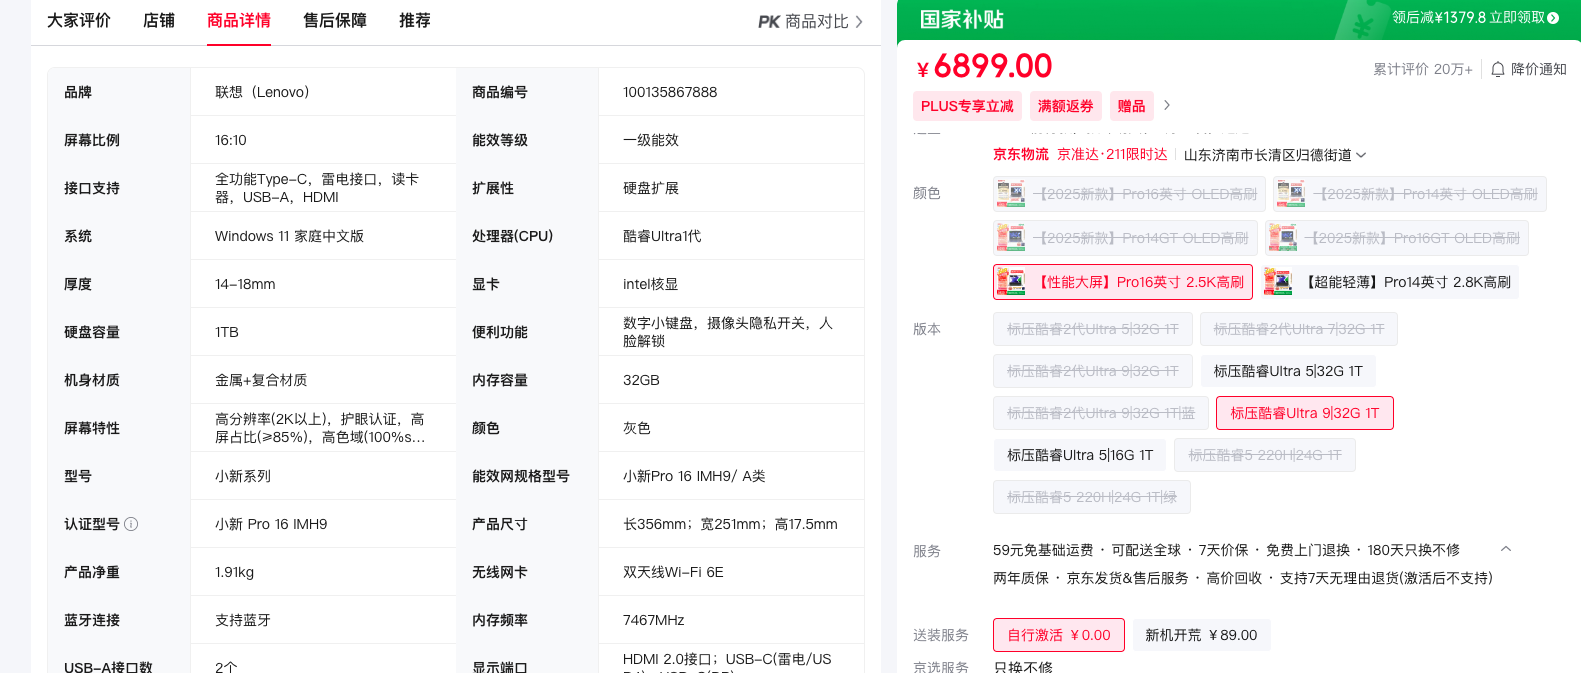Viewport: 1581px width, 673px height.
Task: Select the 新机开荒 ¥89.00 service
Action: 1201,635
